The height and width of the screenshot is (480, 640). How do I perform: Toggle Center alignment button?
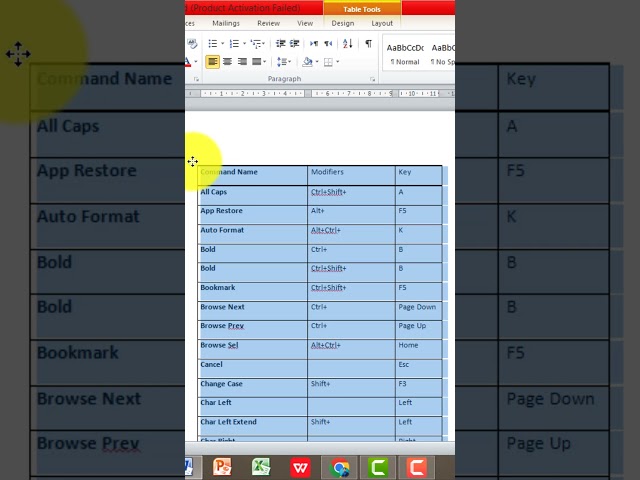[227, 62]
